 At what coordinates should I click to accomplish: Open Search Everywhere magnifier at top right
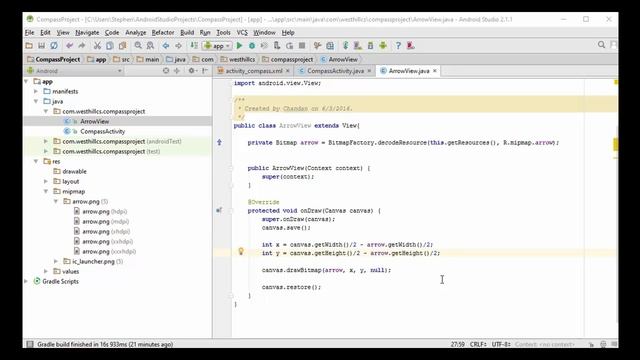(x=601, y=45)
